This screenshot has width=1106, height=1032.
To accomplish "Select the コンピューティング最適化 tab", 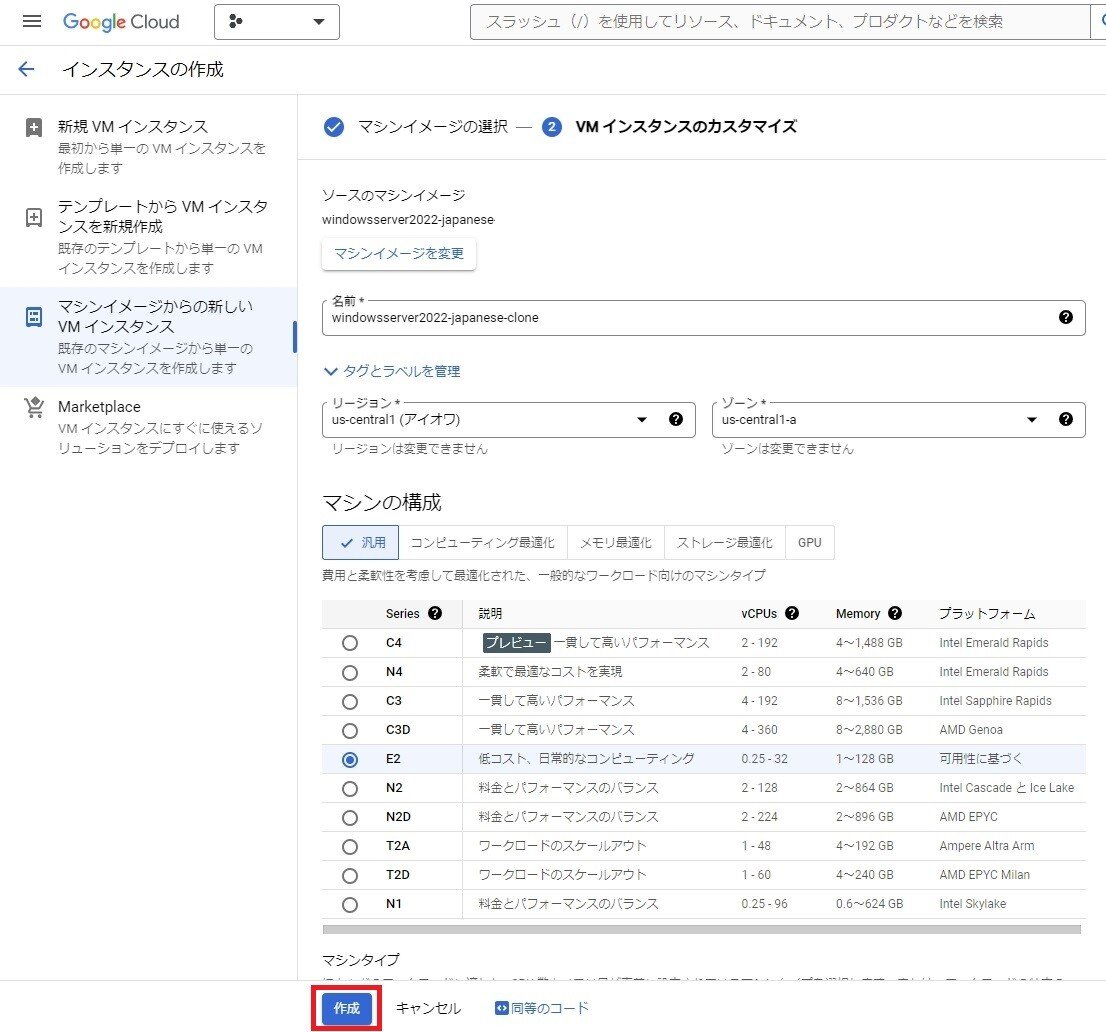I will coord(482,542).
